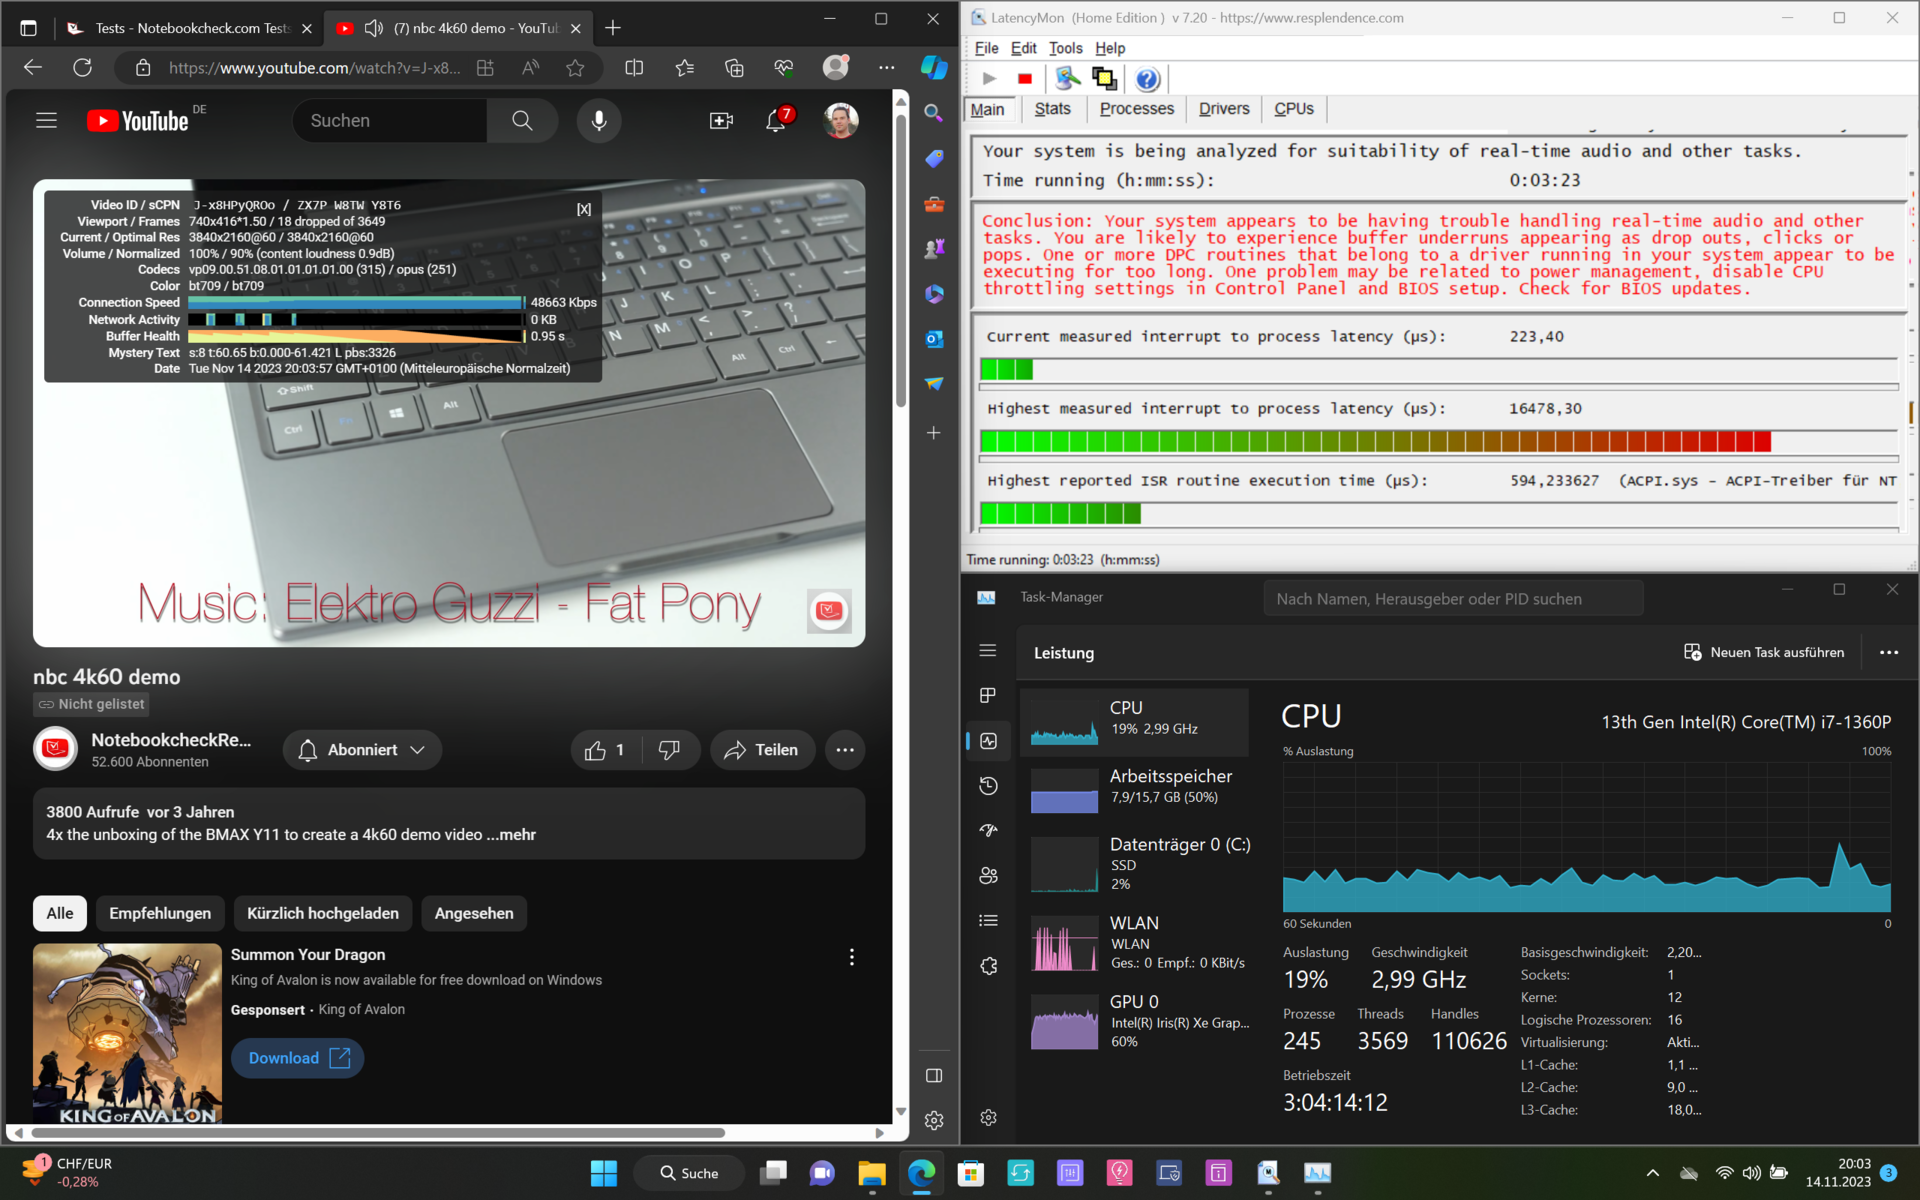The width and height of the screenshot is (1920, 1200).
Task: Expand video description via ...mehr
Action: 511,835
